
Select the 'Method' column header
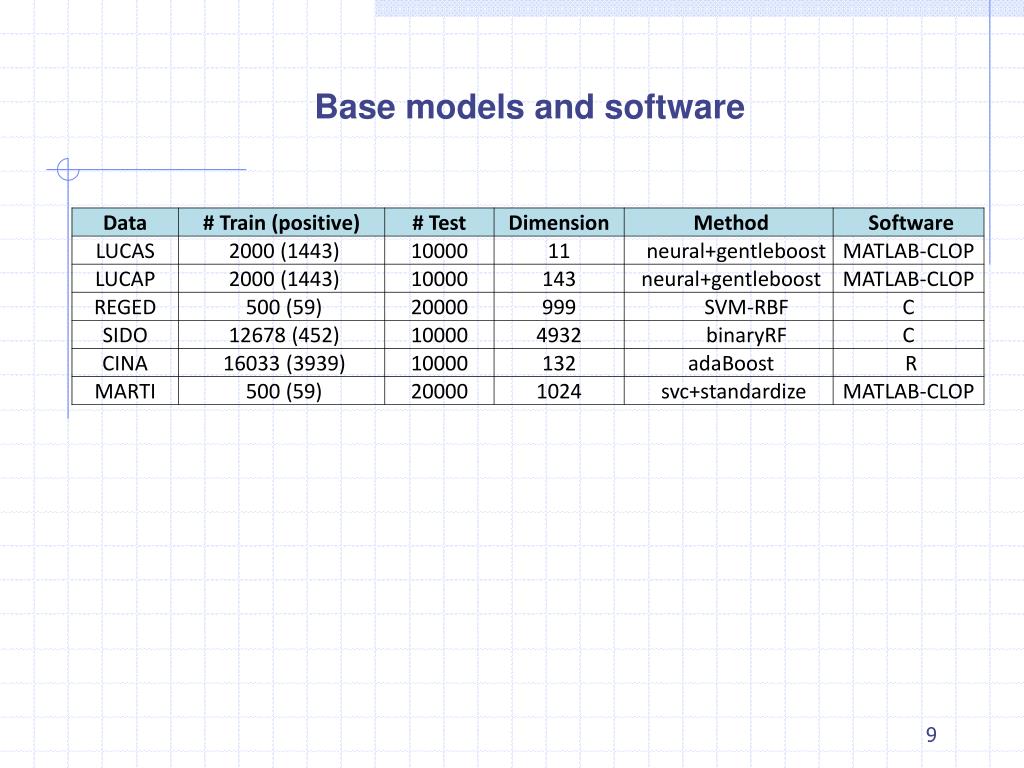coord(729,223)
